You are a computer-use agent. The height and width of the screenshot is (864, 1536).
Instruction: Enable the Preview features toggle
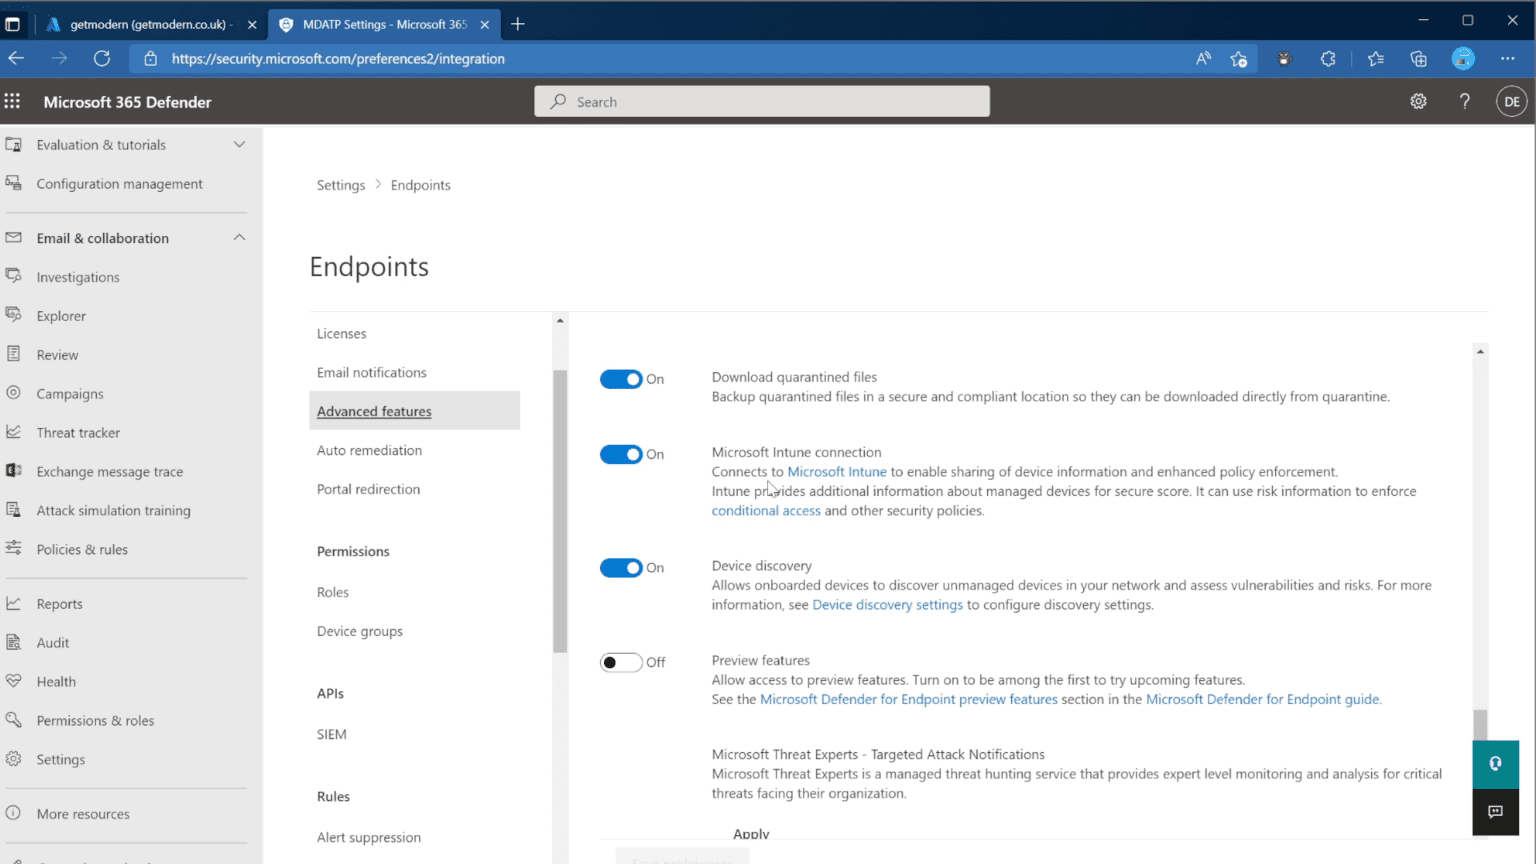click(621, 662)
